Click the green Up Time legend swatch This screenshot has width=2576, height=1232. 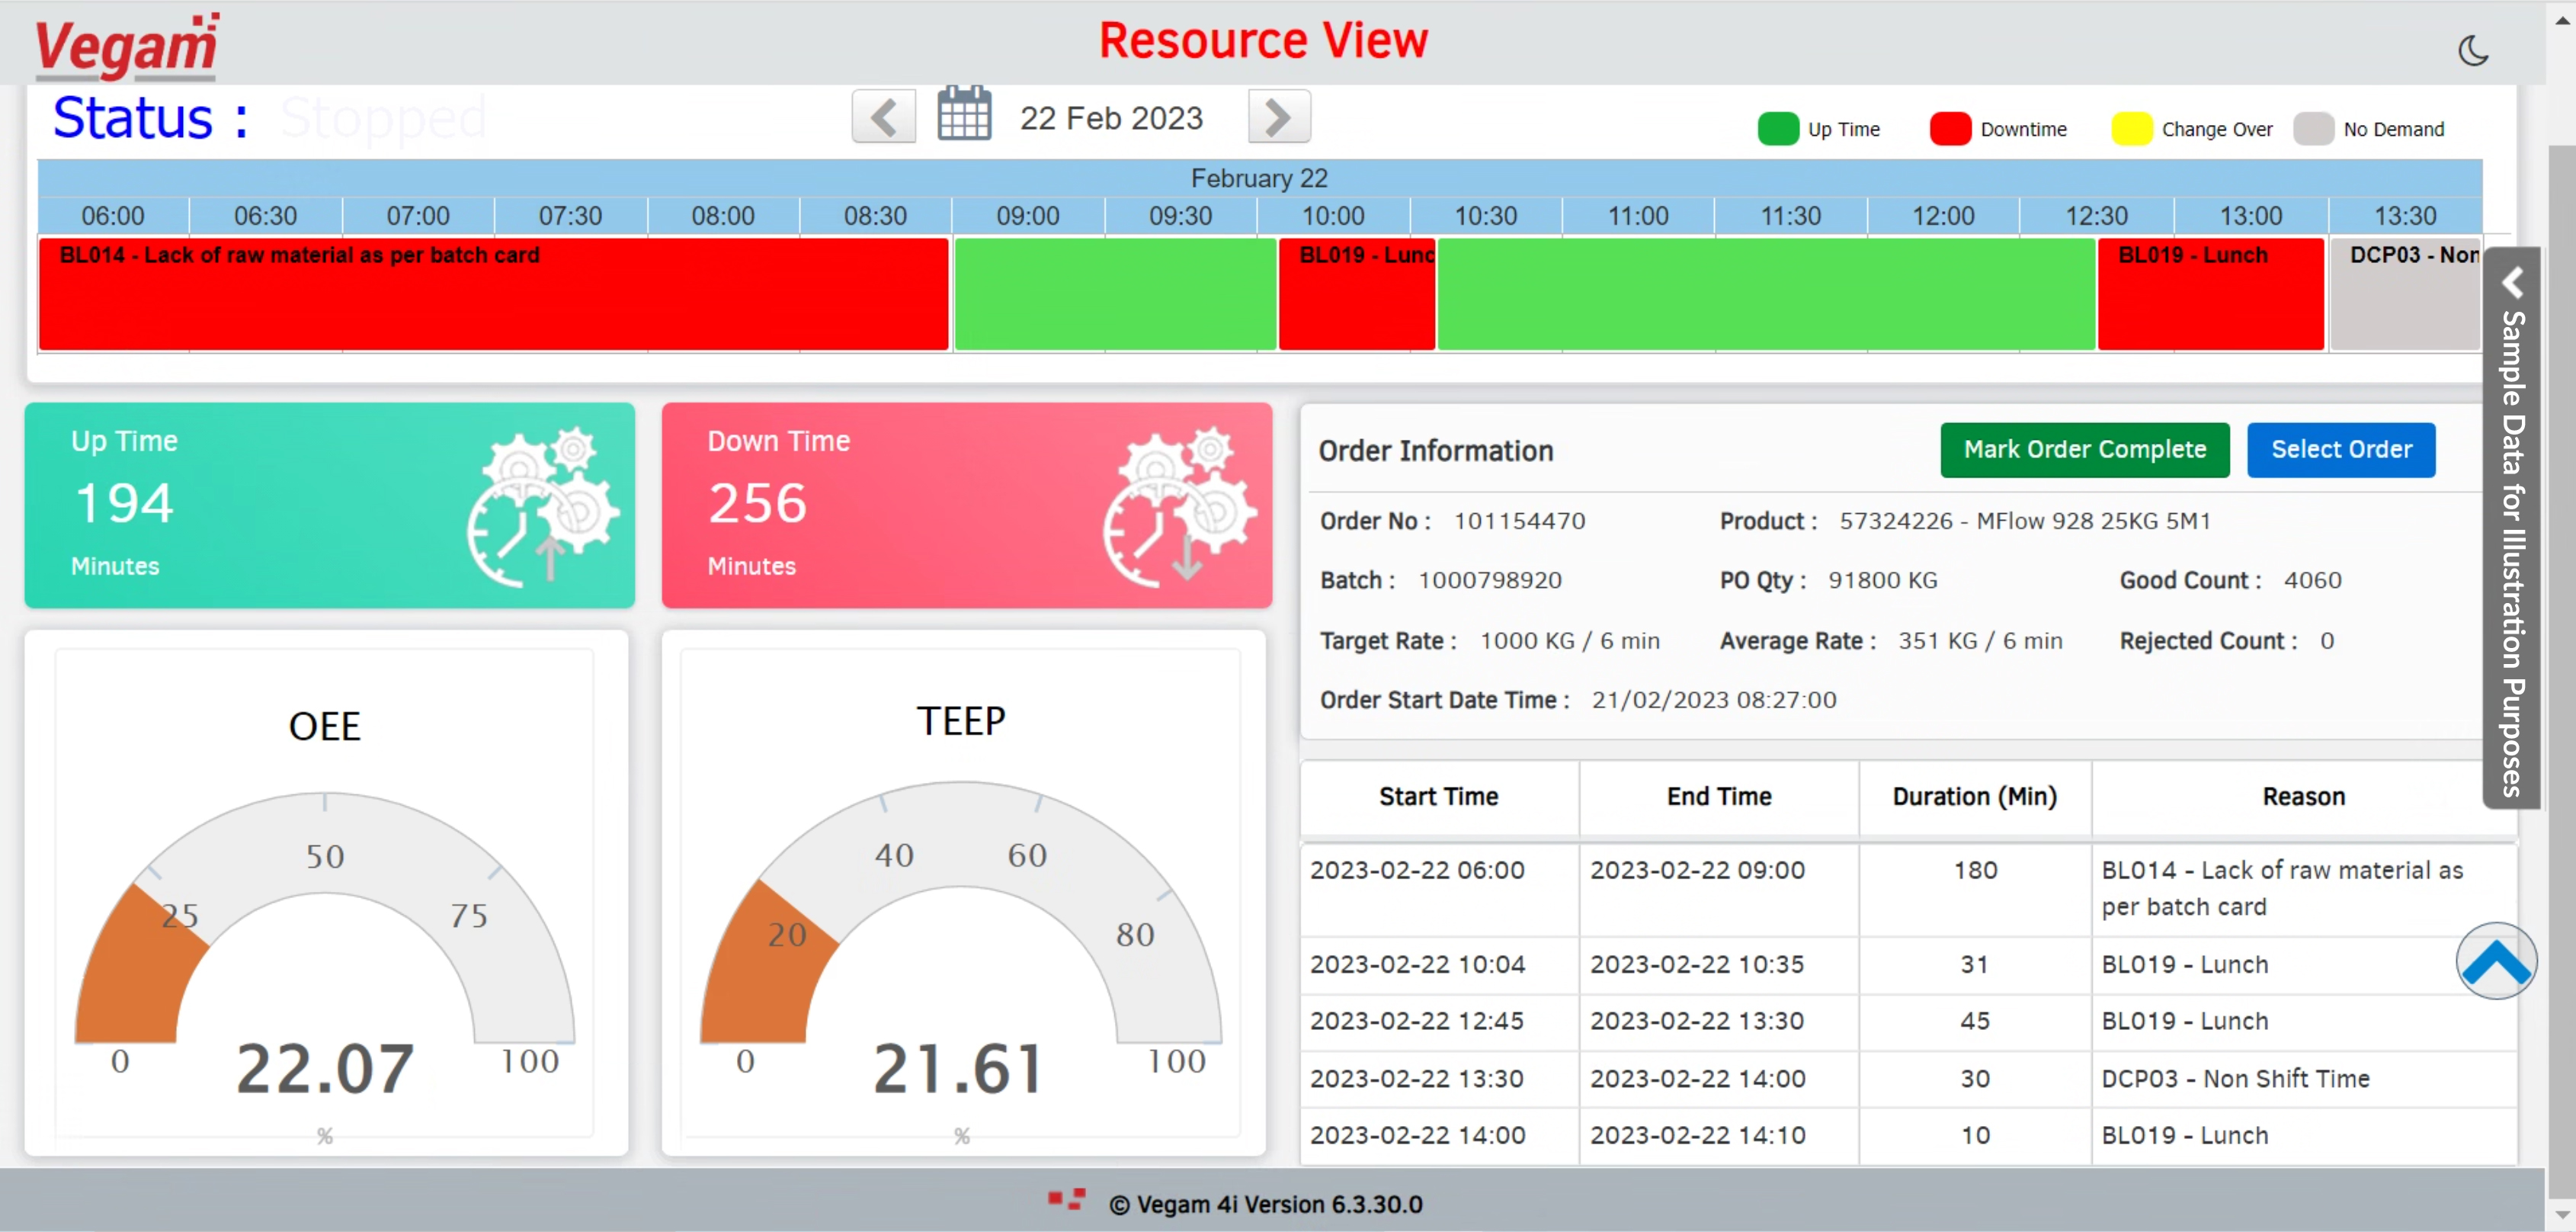pos(1777,130)
